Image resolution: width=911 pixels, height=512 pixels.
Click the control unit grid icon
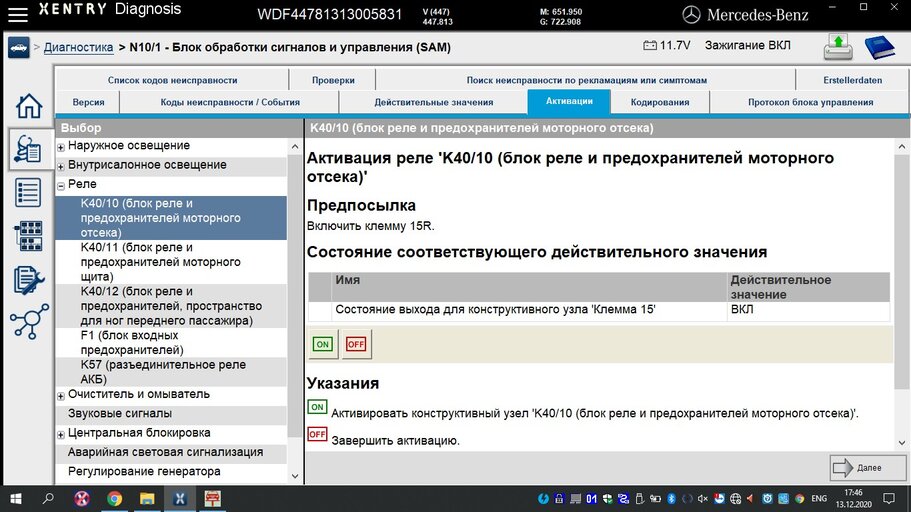(x=29, y=236)
